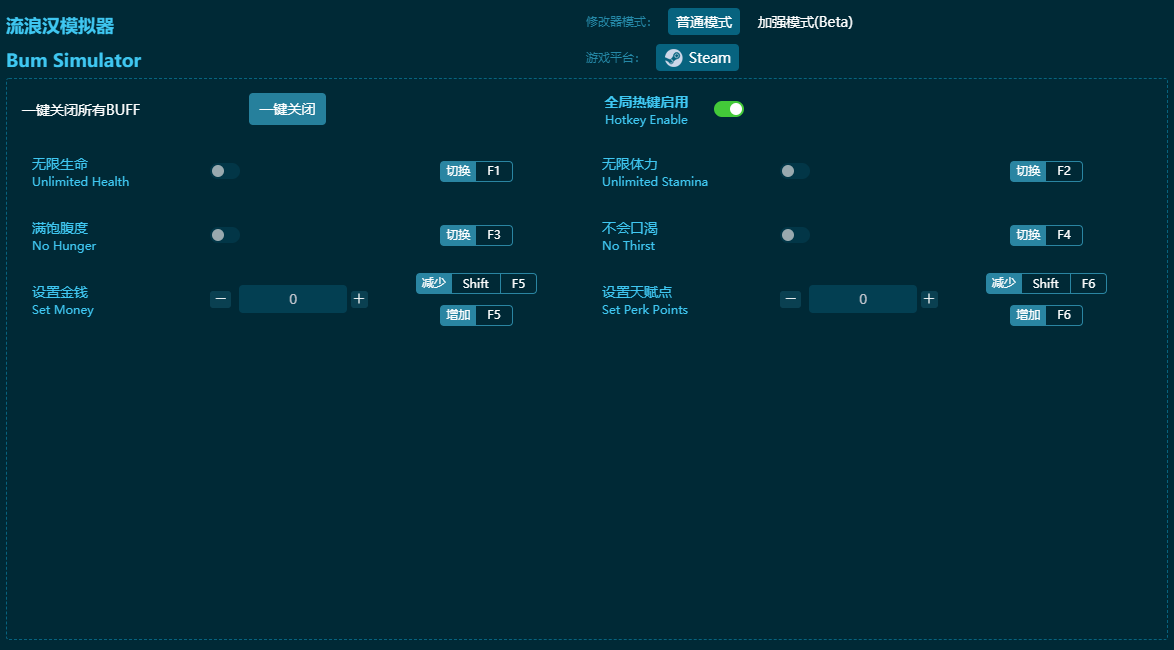Screen dimensions: 1174x650
Task: Decrease Set Perk Points with minus icon
Action: tap(791, 299)
